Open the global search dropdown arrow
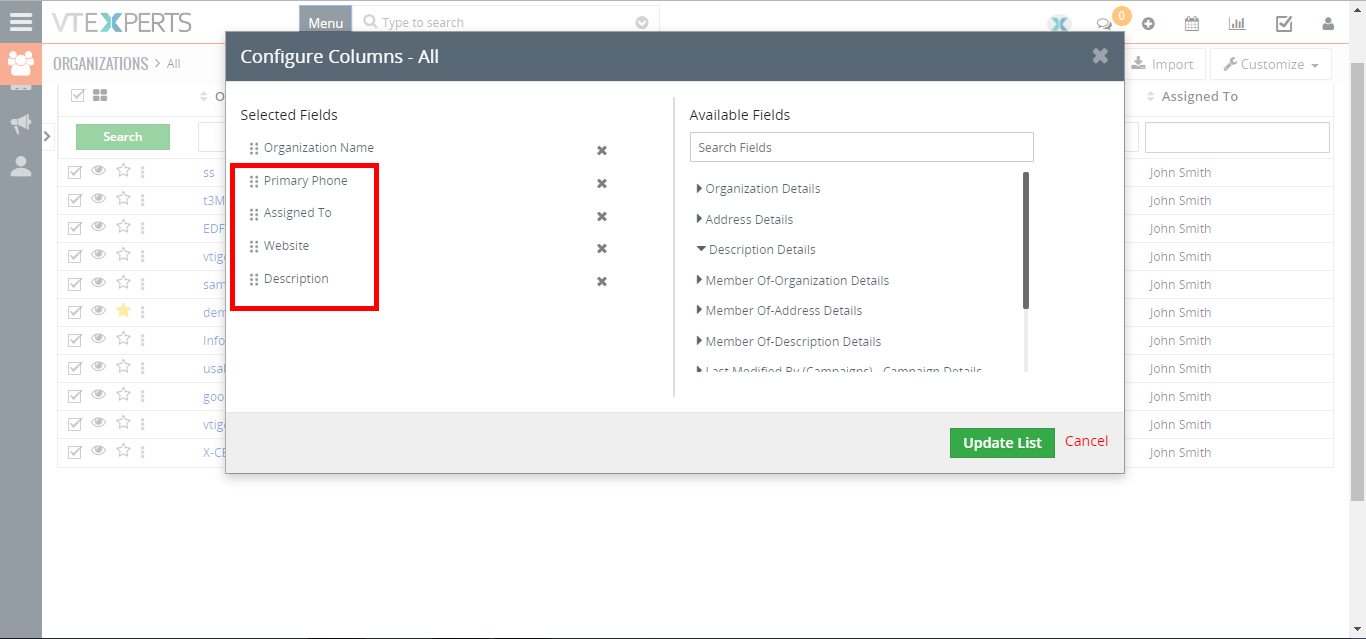Screen dimensions: 1366x639 pyautogui.click(x=642, y=22)
